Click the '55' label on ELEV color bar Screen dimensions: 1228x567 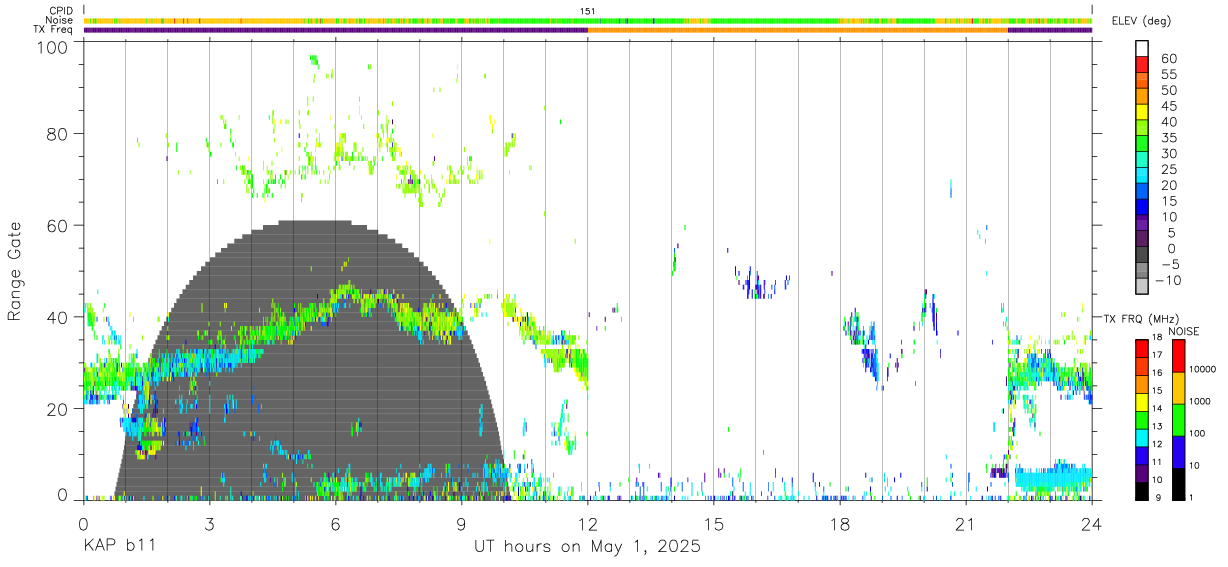1168,75
